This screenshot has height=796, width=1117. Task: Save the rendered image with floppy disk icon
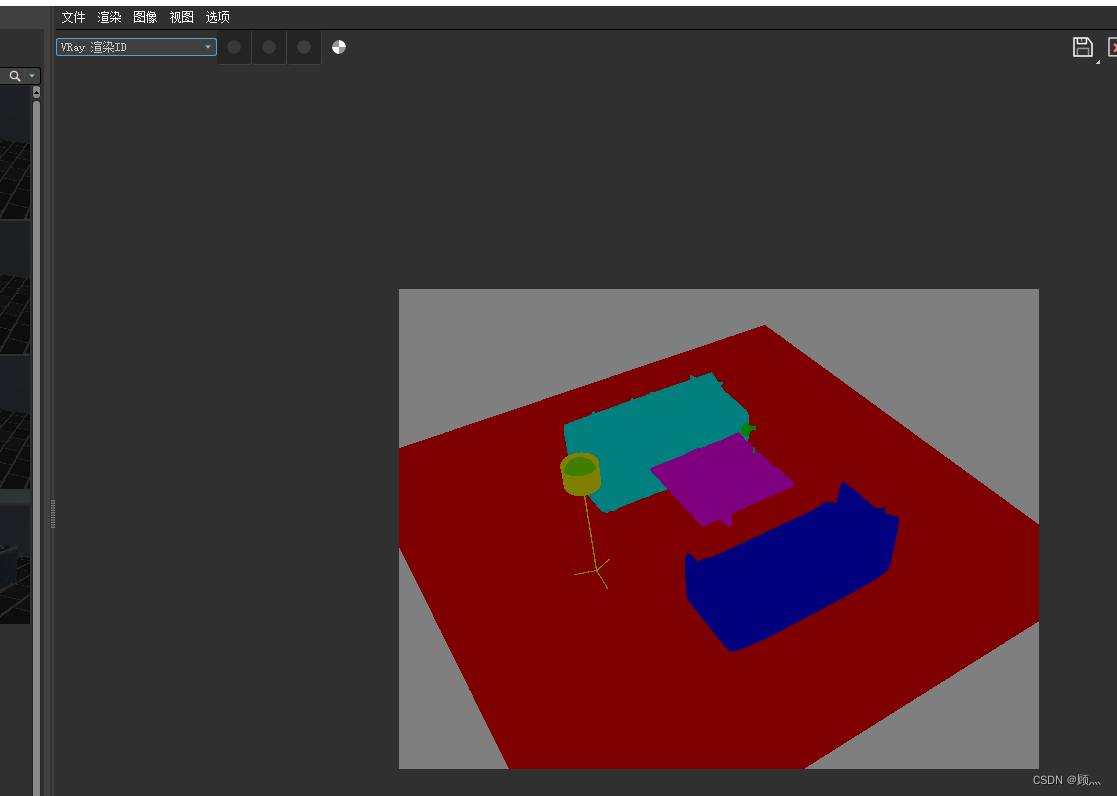(1083, 46)
